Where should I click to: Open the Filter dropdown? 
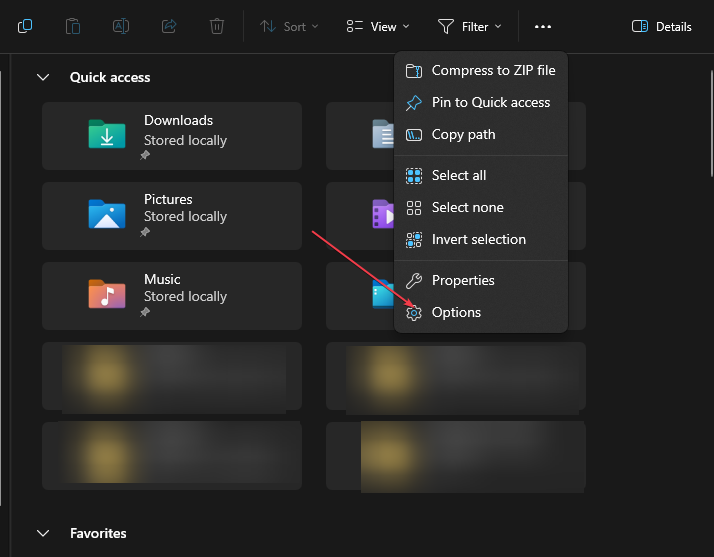click(470, 27)
